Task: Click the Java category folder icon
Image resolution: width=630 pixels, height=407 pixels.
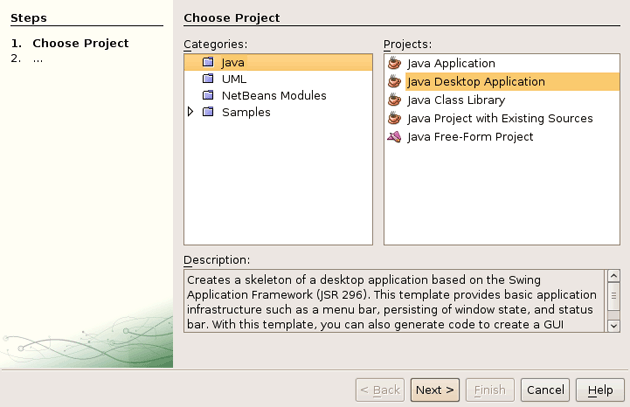Action: (208, 62)
